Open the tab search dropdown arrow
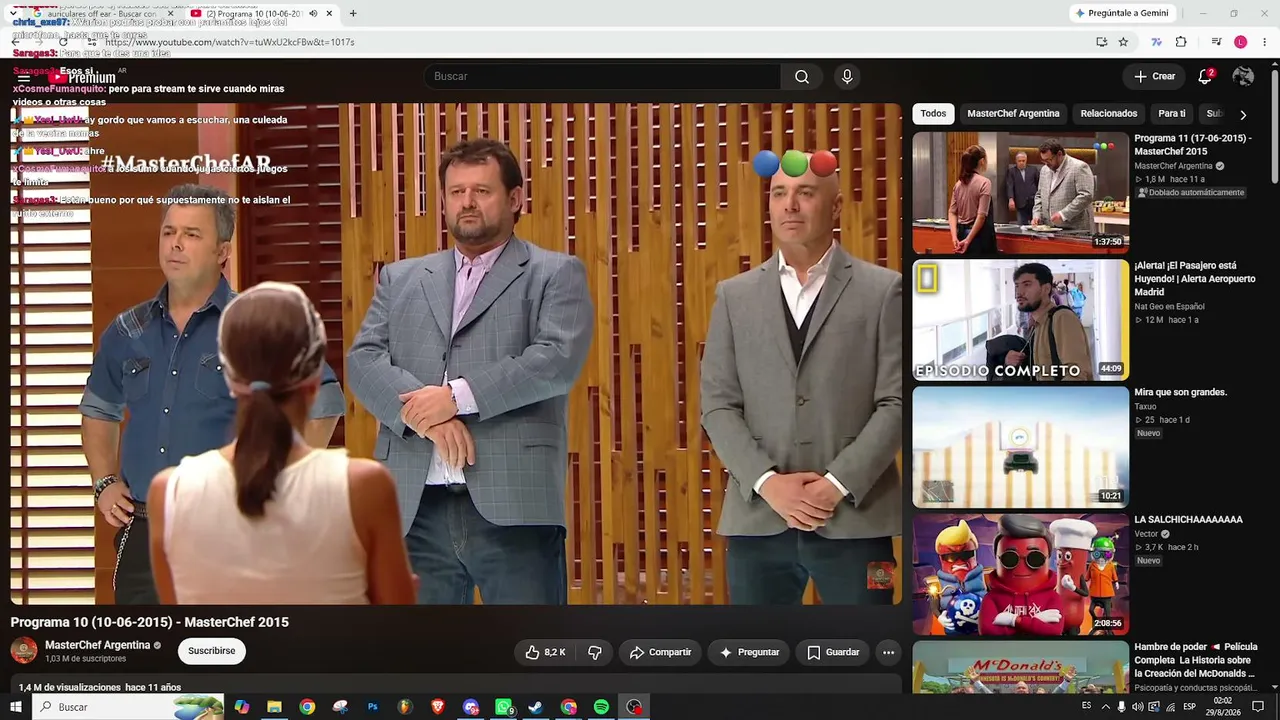The width and height of the screenshot is (1280, 720). tap(13, 13)
